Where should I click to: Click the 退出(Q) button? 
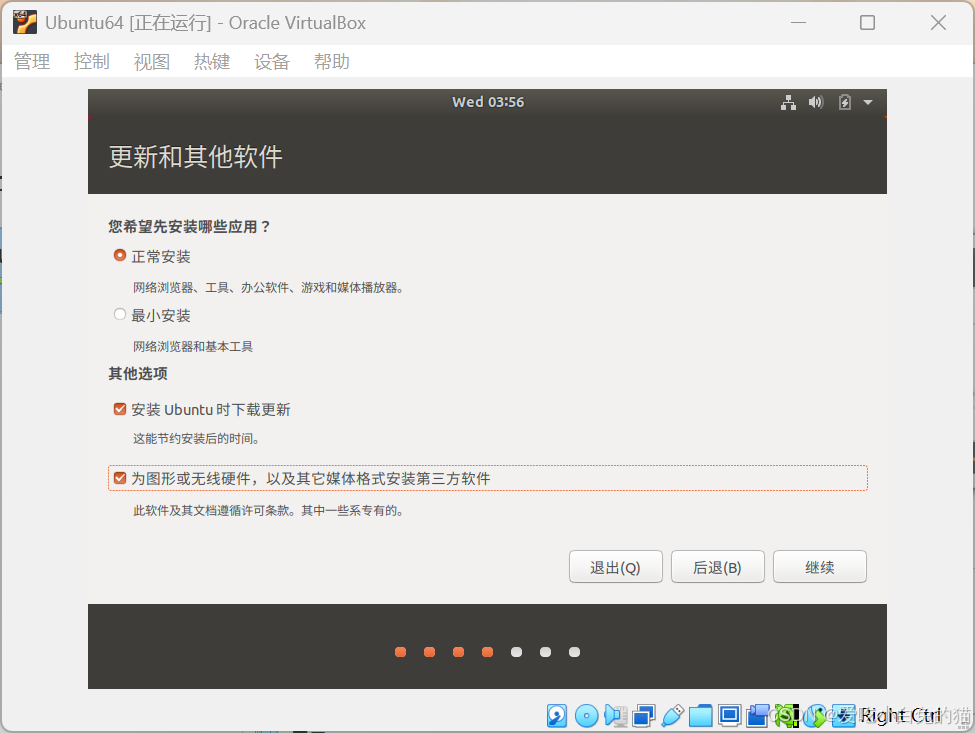[x=616, y=566]
